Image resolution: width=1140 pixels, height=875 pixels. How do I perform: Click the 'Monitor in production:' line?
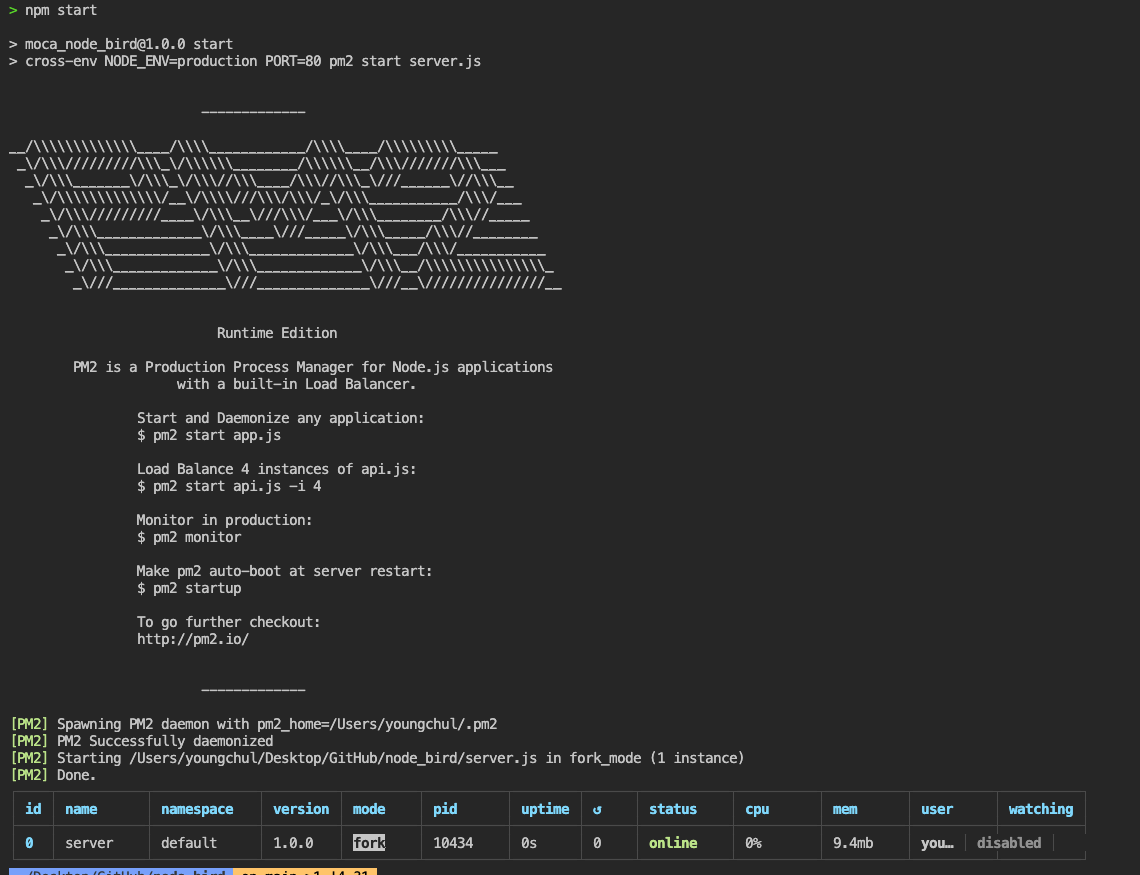(224, 520)
